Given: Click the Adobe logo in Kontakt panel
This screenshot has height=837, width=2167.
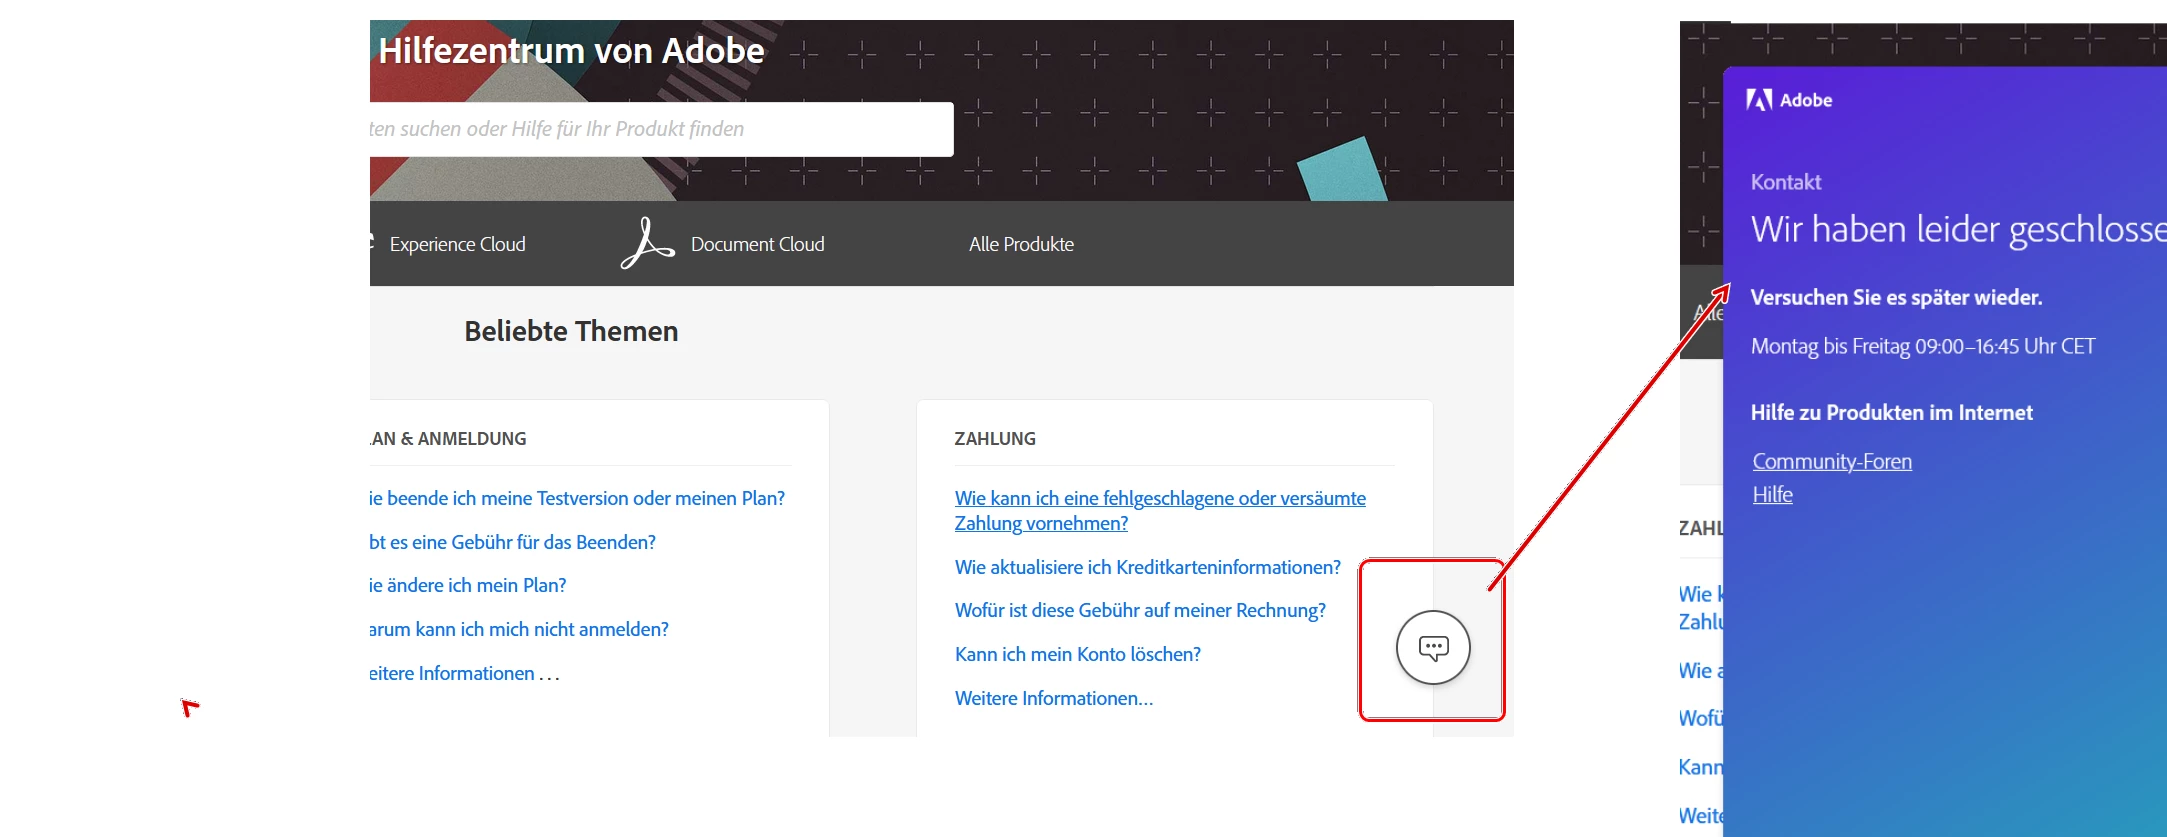Looking at the screenshot, I should (1789, 100).
